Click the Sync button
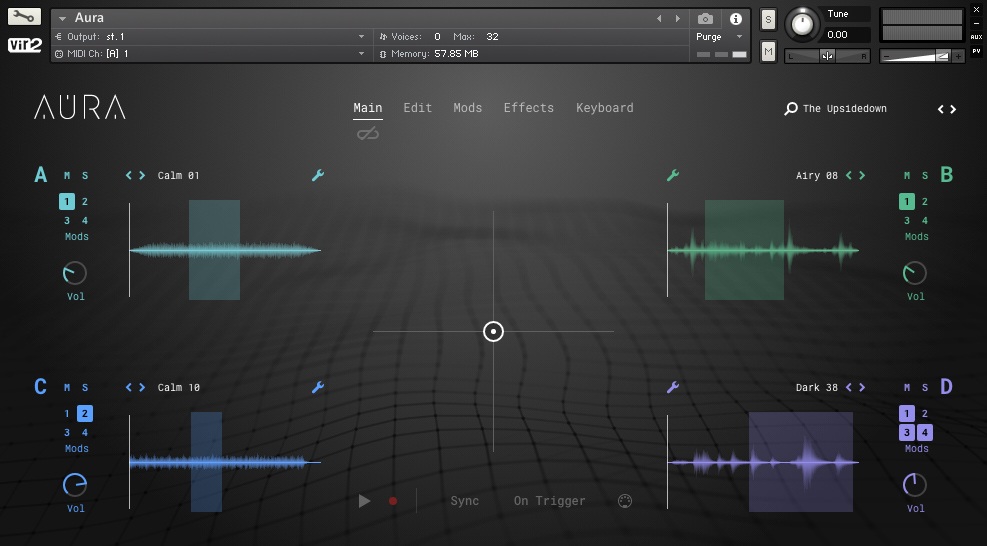 [464, 501]
